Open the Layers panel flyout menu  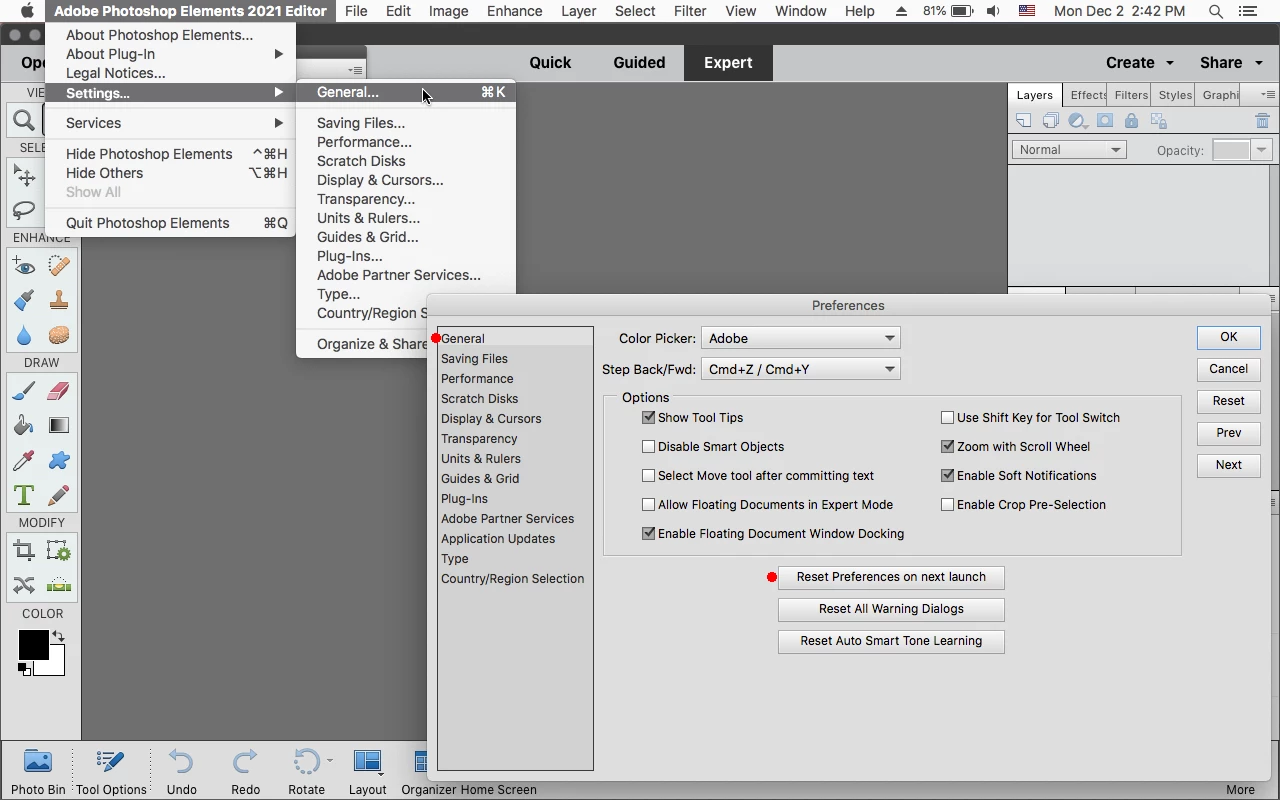pos(1267,95)
